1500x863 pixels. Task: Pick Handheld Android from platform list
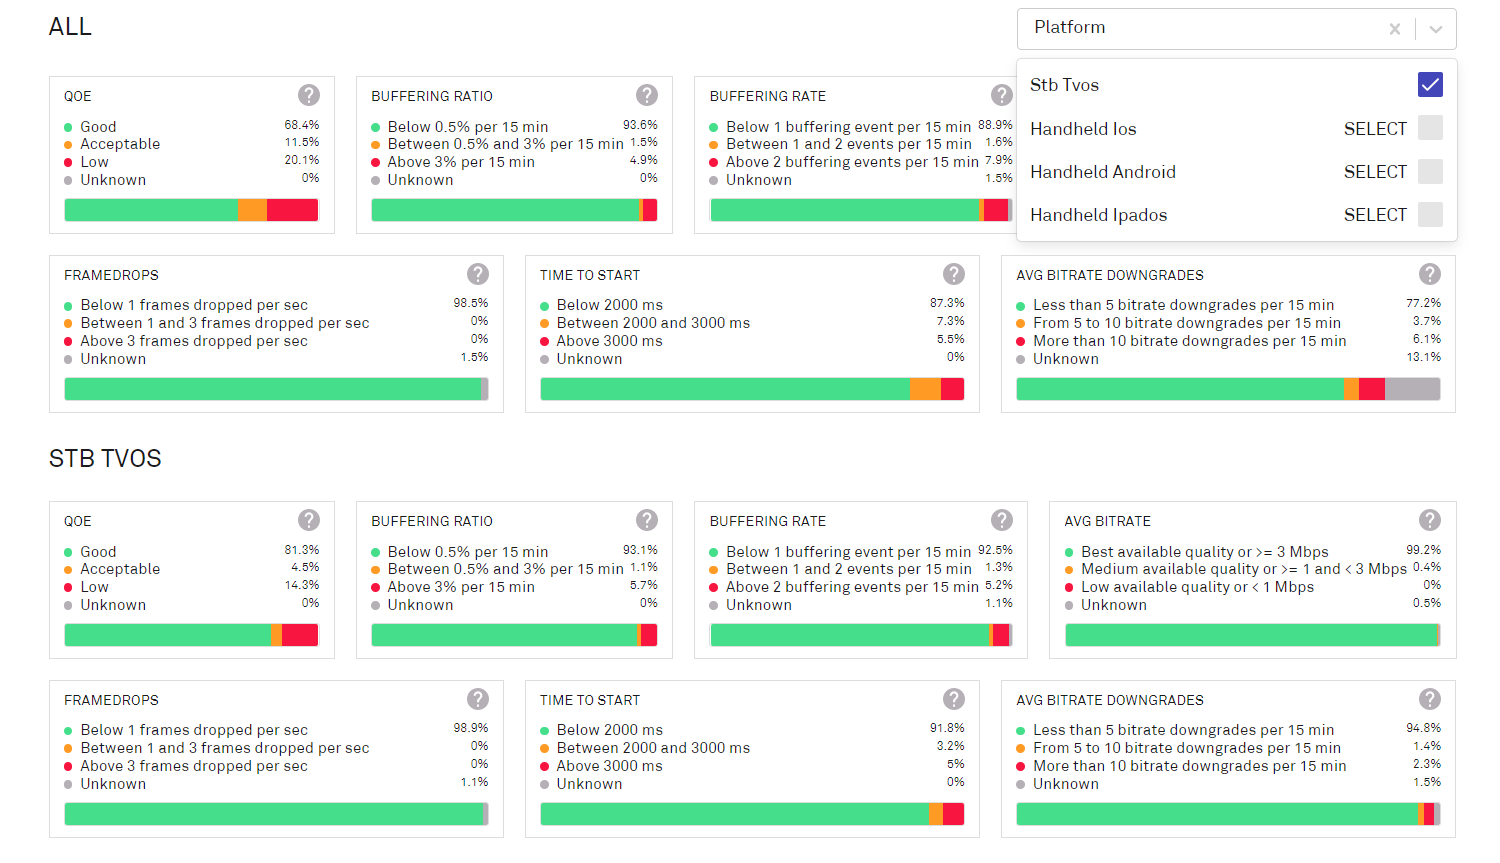click(1103, 172)
